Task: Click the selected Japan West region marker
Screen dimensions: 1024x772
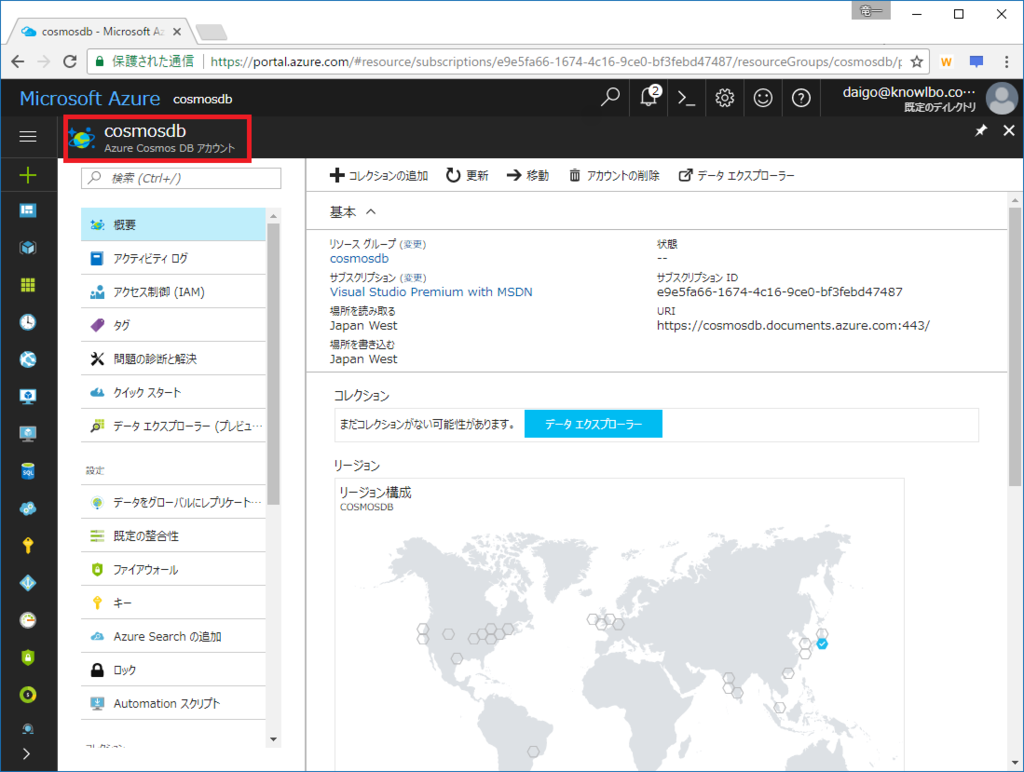Action: pyautogui.click(x=822, y=644)
